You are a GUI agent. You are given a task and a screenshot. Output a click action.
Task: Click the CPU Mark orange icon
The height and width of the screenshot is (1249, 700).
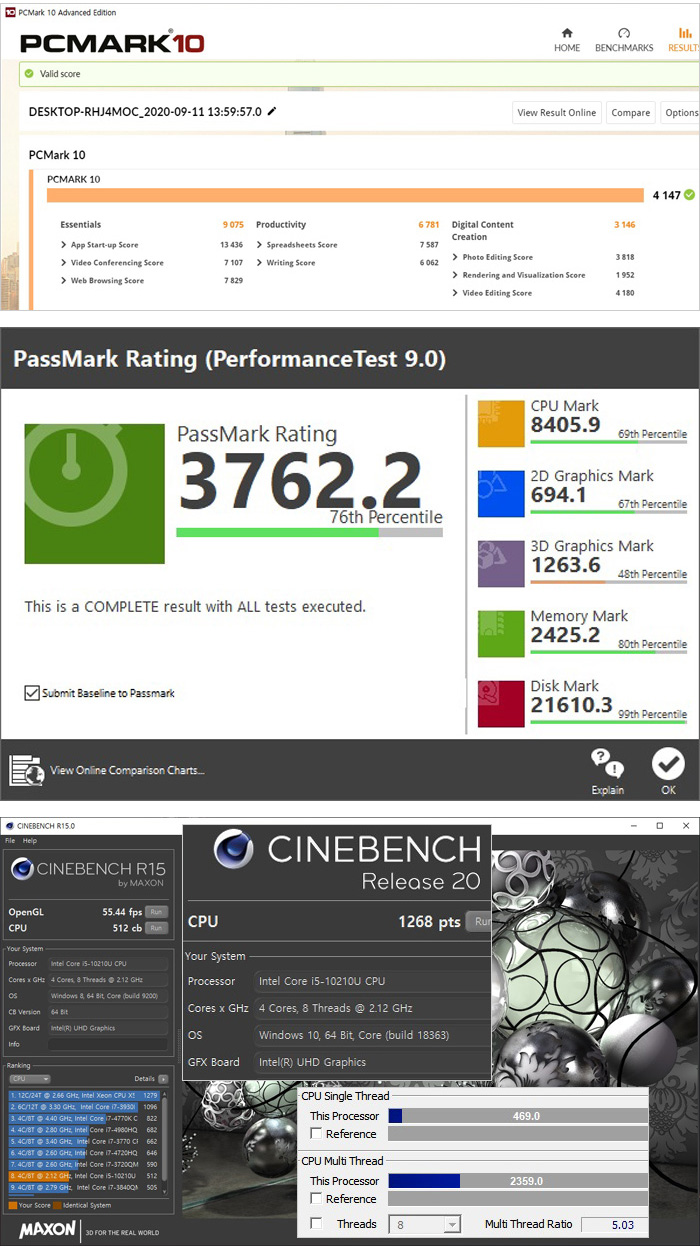pyautogui.click(x=501, y=424)
